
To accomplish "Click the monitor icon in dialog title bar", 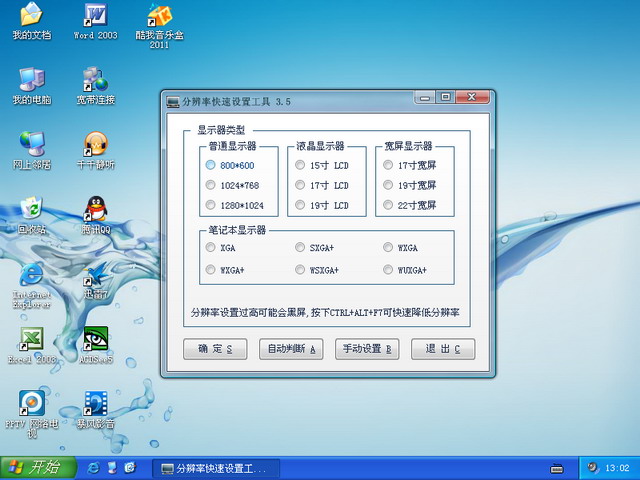I will tap(173, 102).
